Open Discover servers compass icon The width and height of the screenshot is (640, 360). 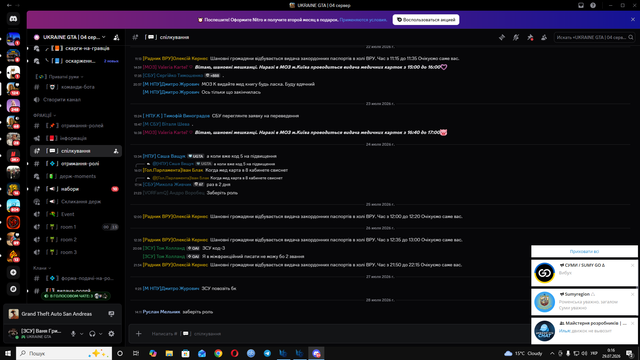13,289
